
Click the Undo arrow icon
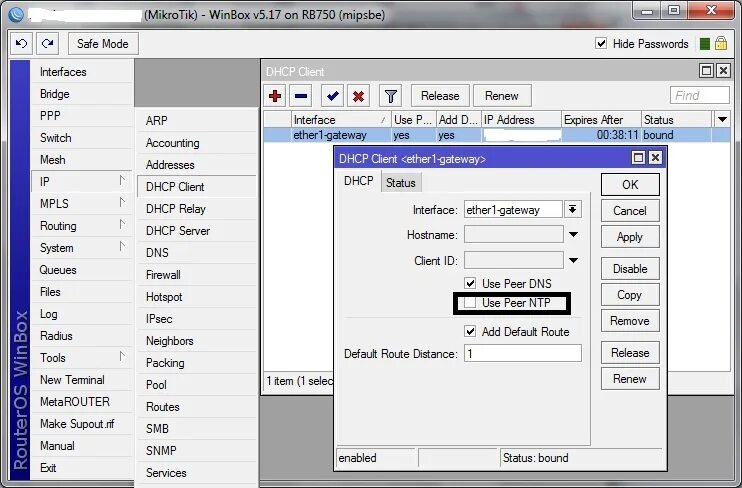pyautogui.click(x=21, y=44)
